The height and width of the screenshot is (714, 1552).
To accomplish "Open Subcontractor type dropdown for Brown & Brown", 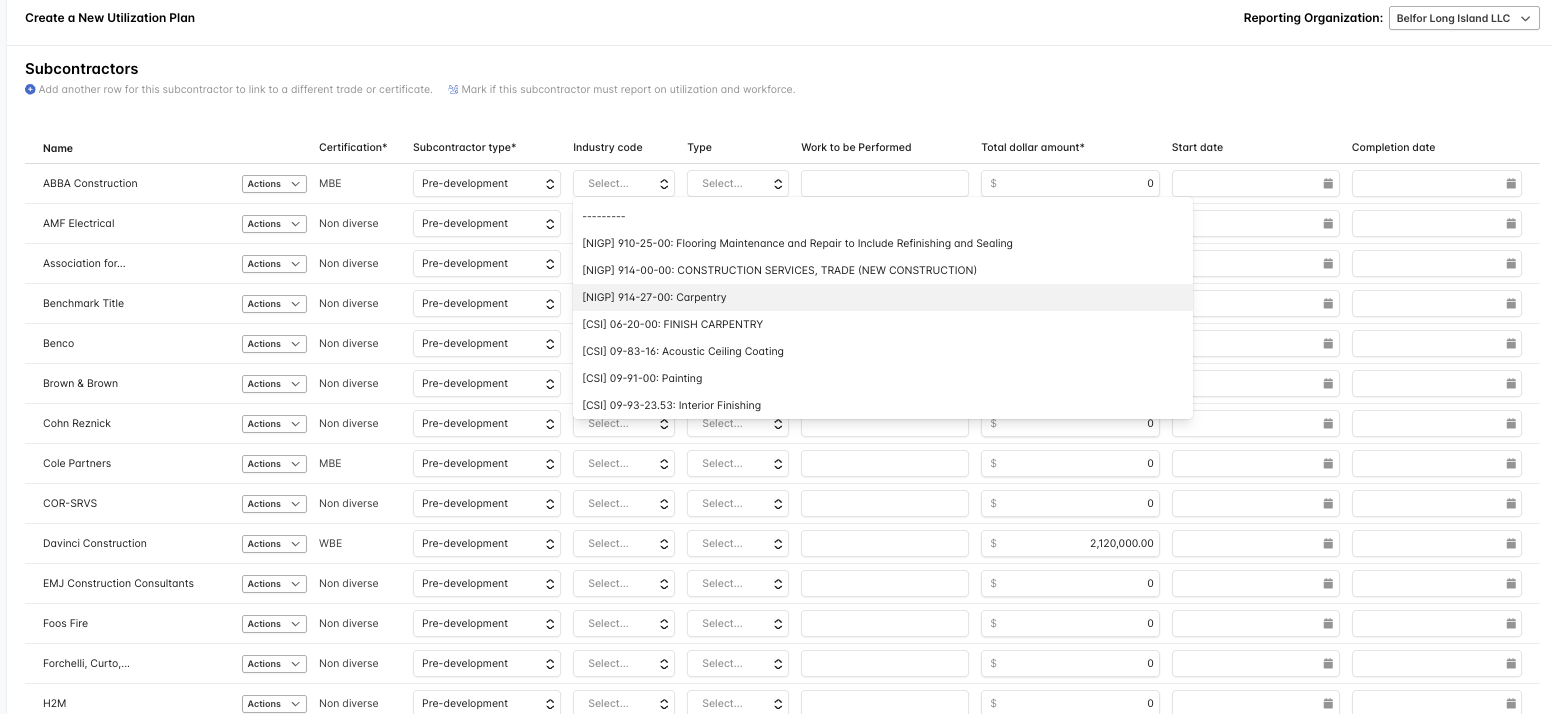I will 487,384.
